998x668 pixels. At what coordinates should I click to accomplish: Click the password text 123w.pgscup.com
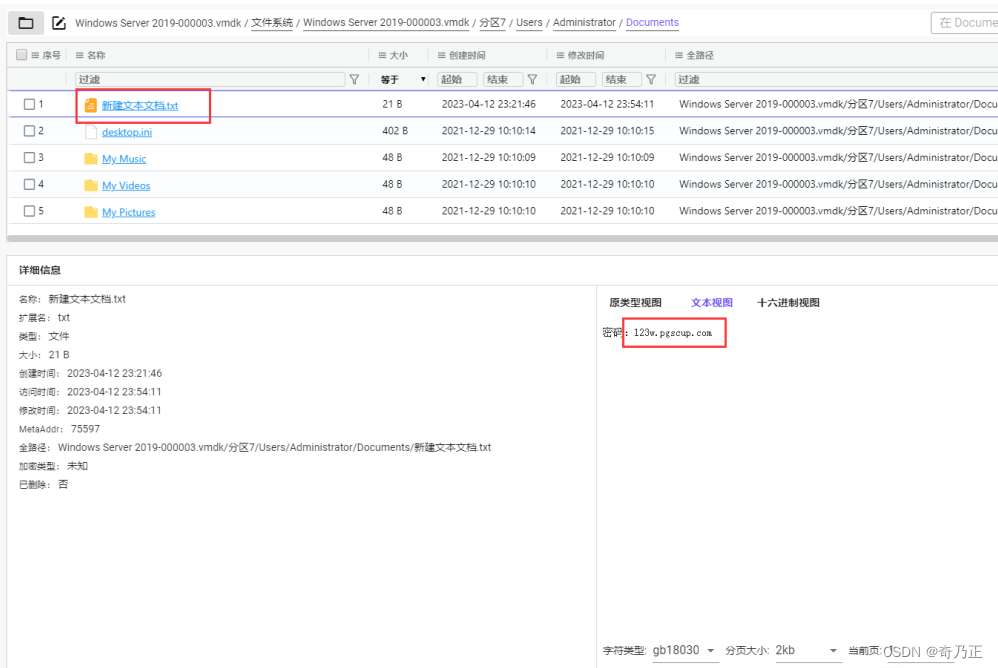673,333
